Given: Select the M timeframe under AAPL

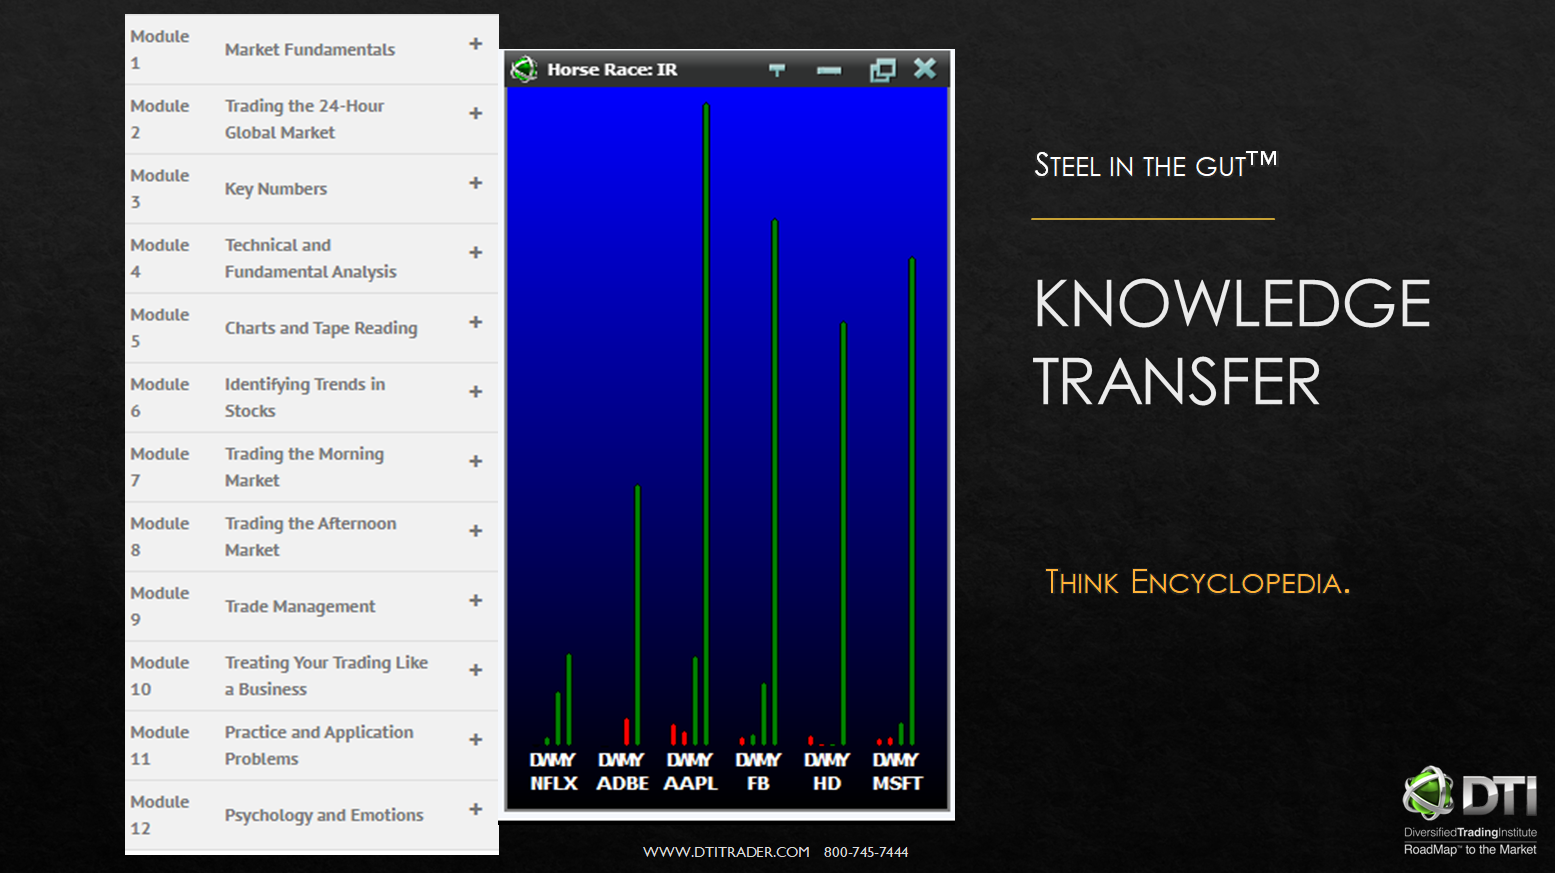Looking at the screenshot, I should tap(695, 760).
